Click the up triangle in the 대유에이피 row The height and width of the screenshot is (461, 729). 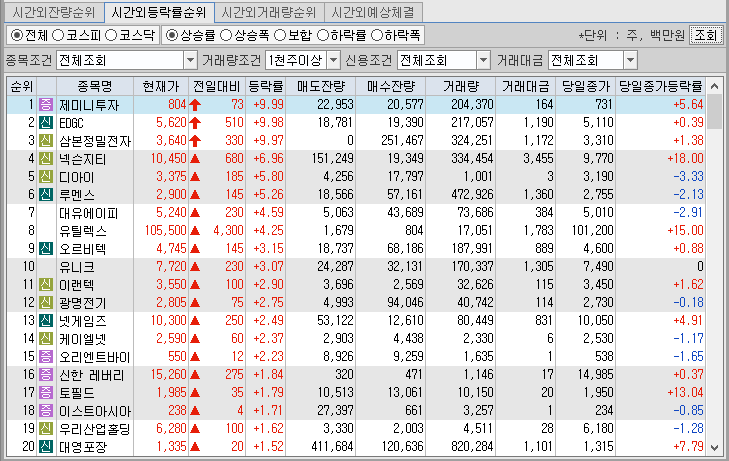click(x=195, y=212)
